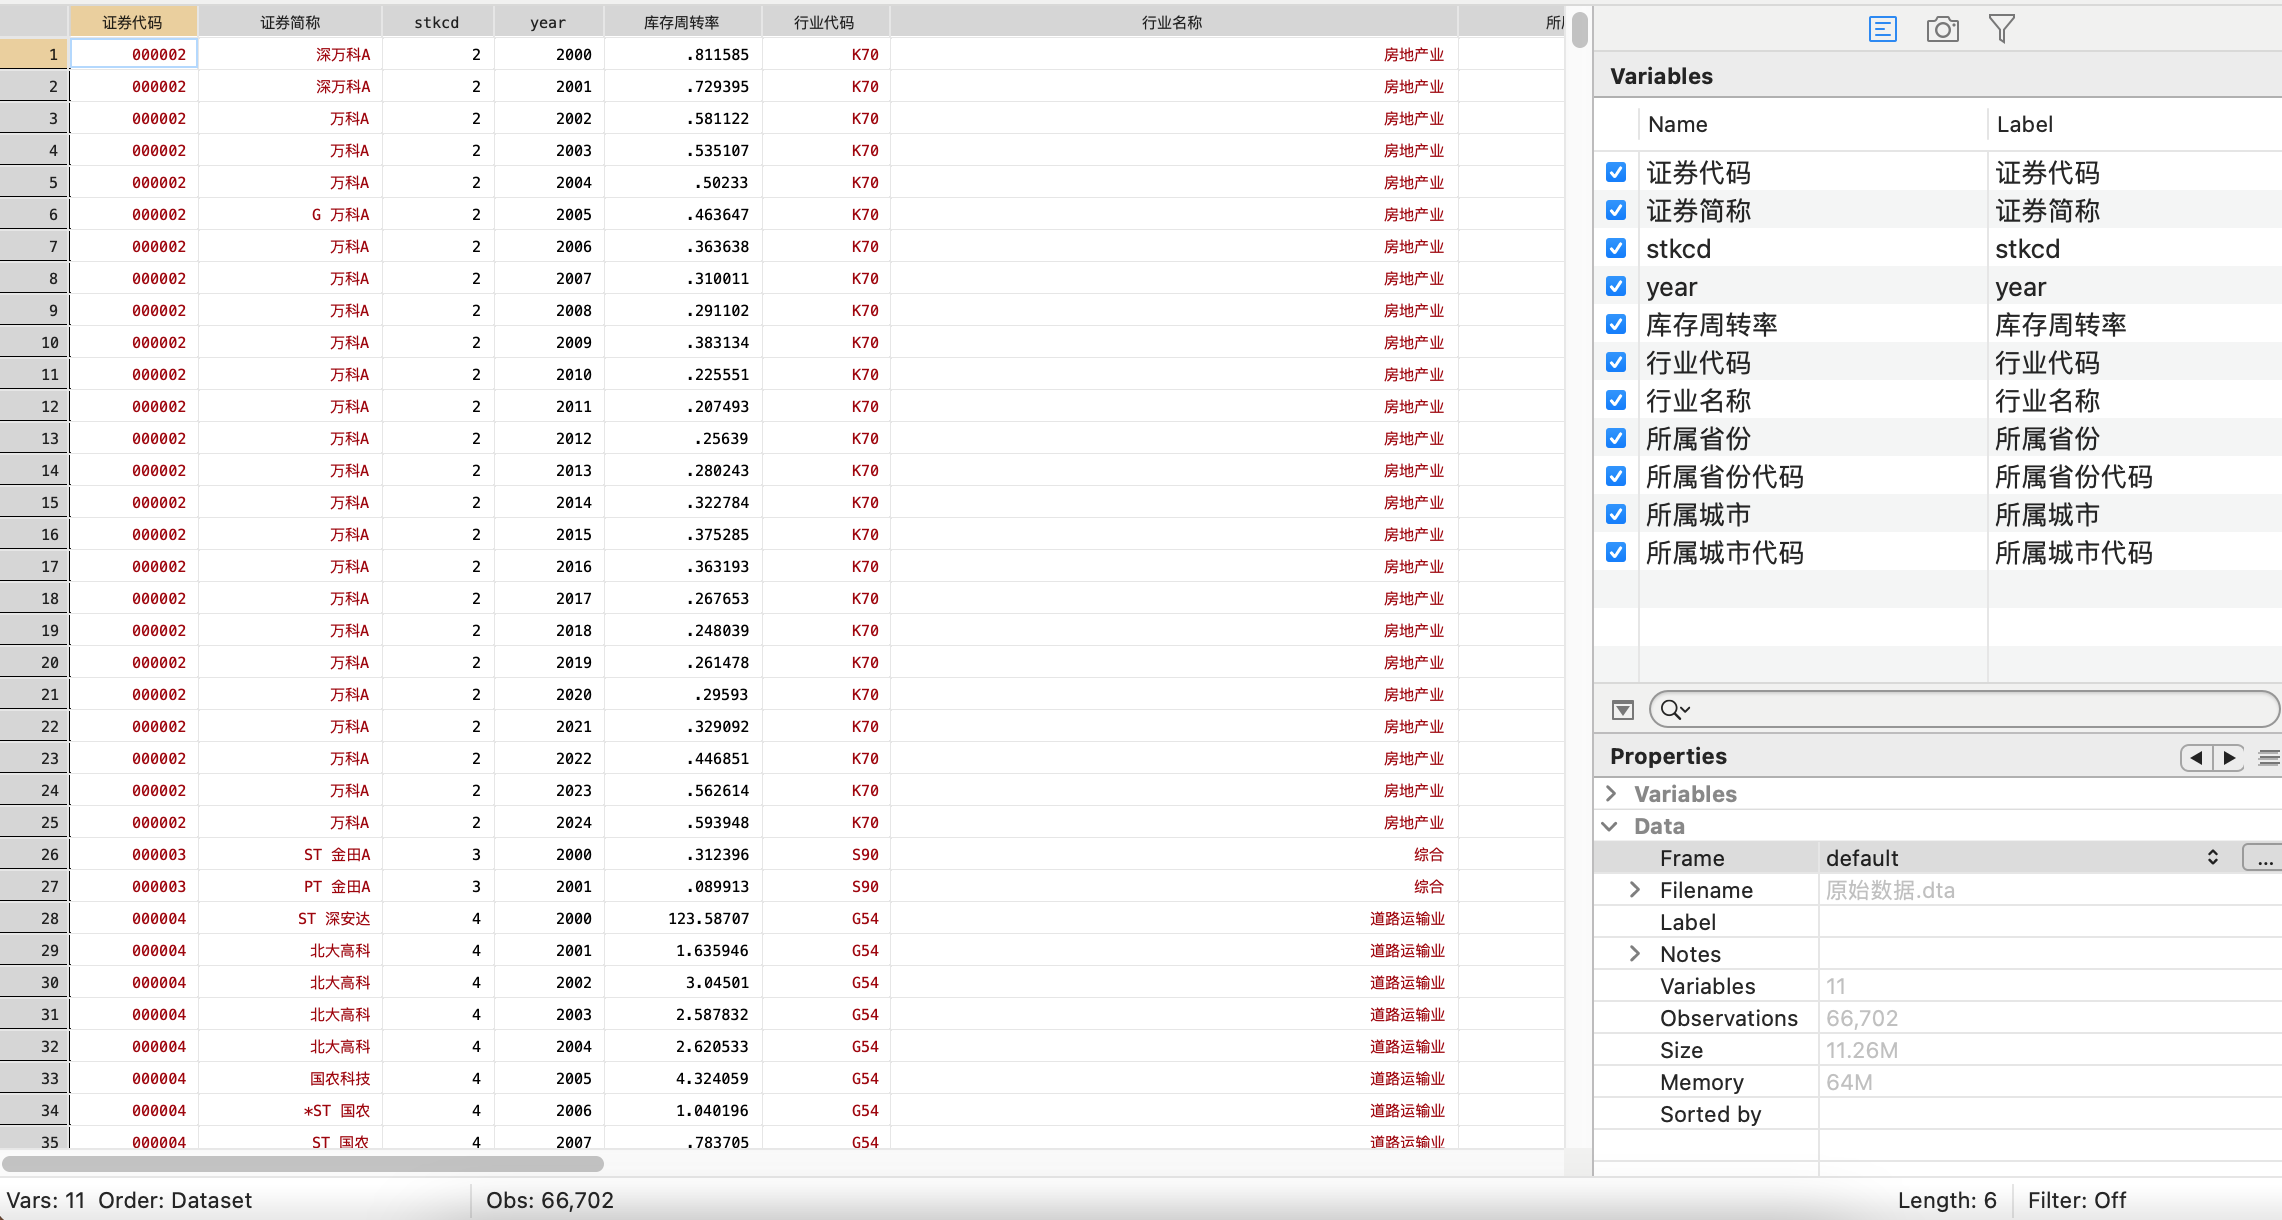The height and width of the screenshot is (1220, 2282).
Task: Expand the Variables properties section
Action: click(1611, 793)
